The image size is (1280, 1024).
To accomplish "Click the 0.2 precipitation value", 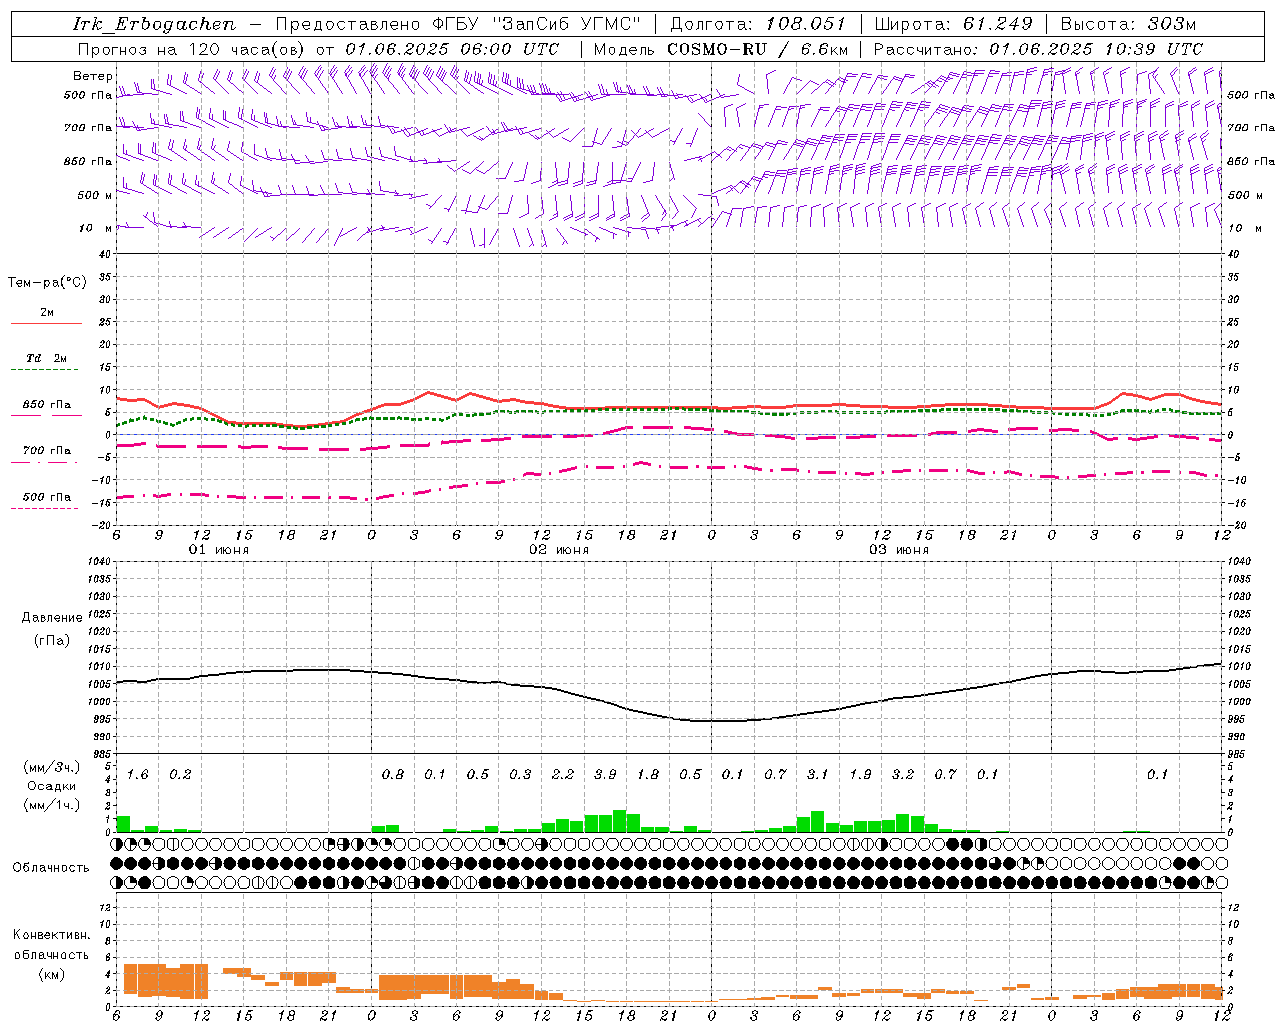I will [180, 775].
